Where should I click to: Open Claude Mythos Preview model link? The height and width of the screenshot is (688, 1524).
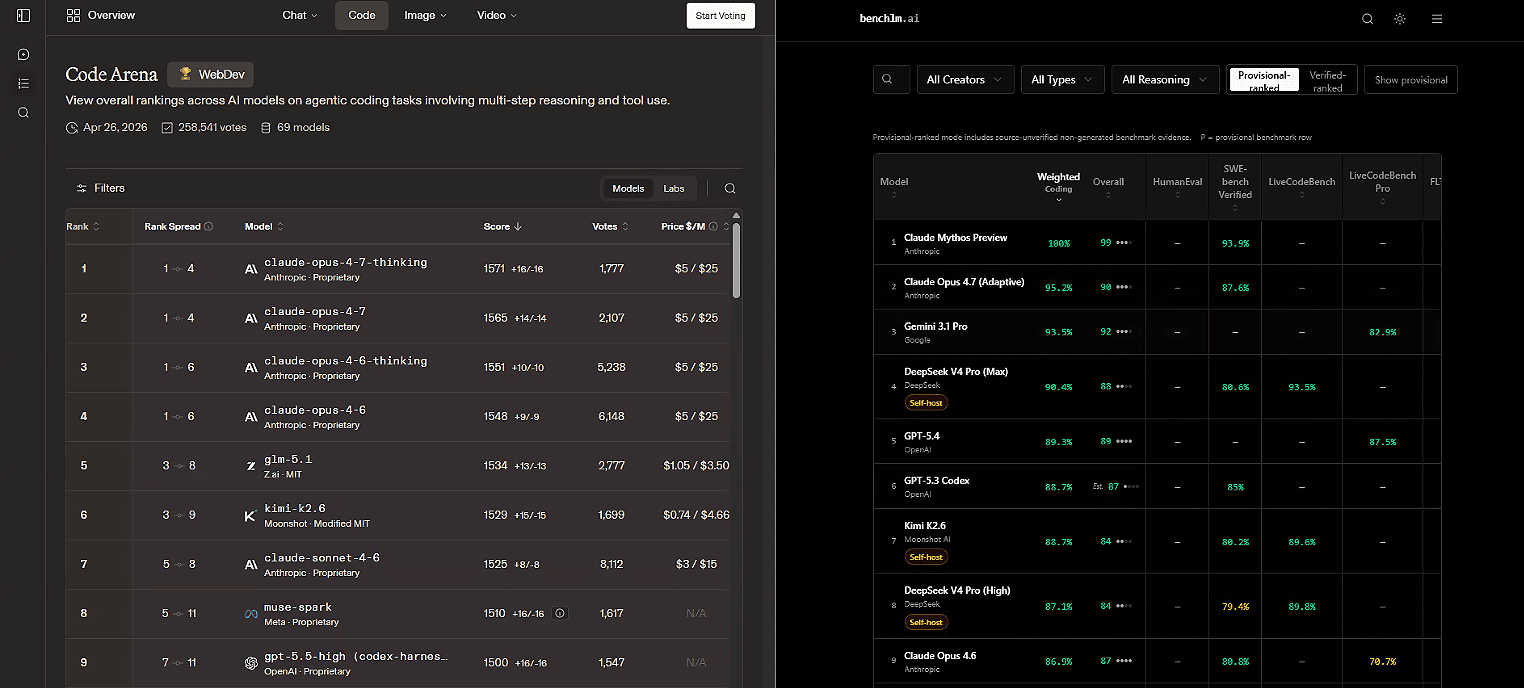[x=955, y=237]
